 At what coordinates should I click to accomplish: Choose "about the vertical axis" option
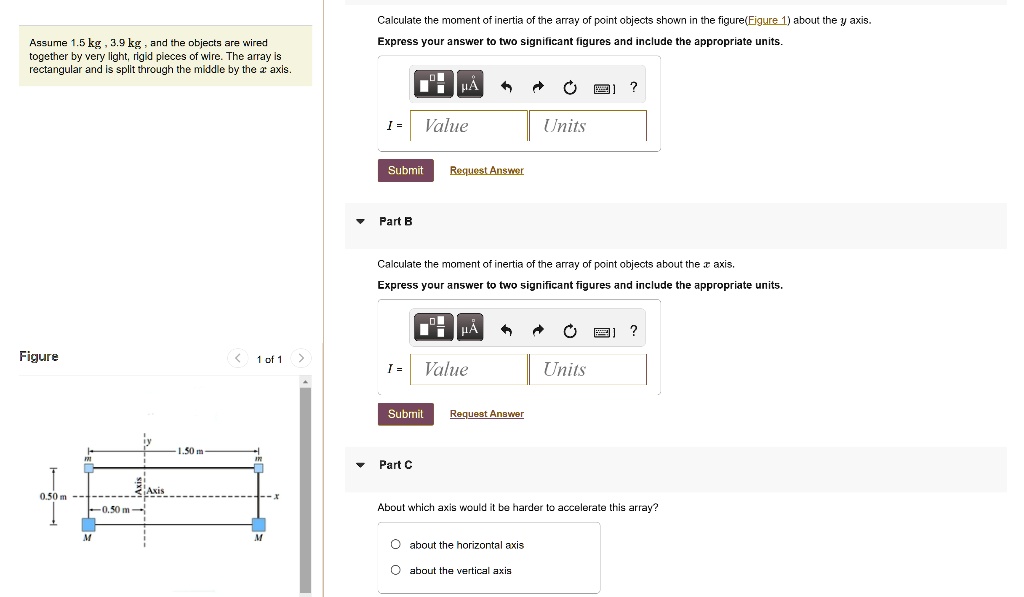[397, 571]
